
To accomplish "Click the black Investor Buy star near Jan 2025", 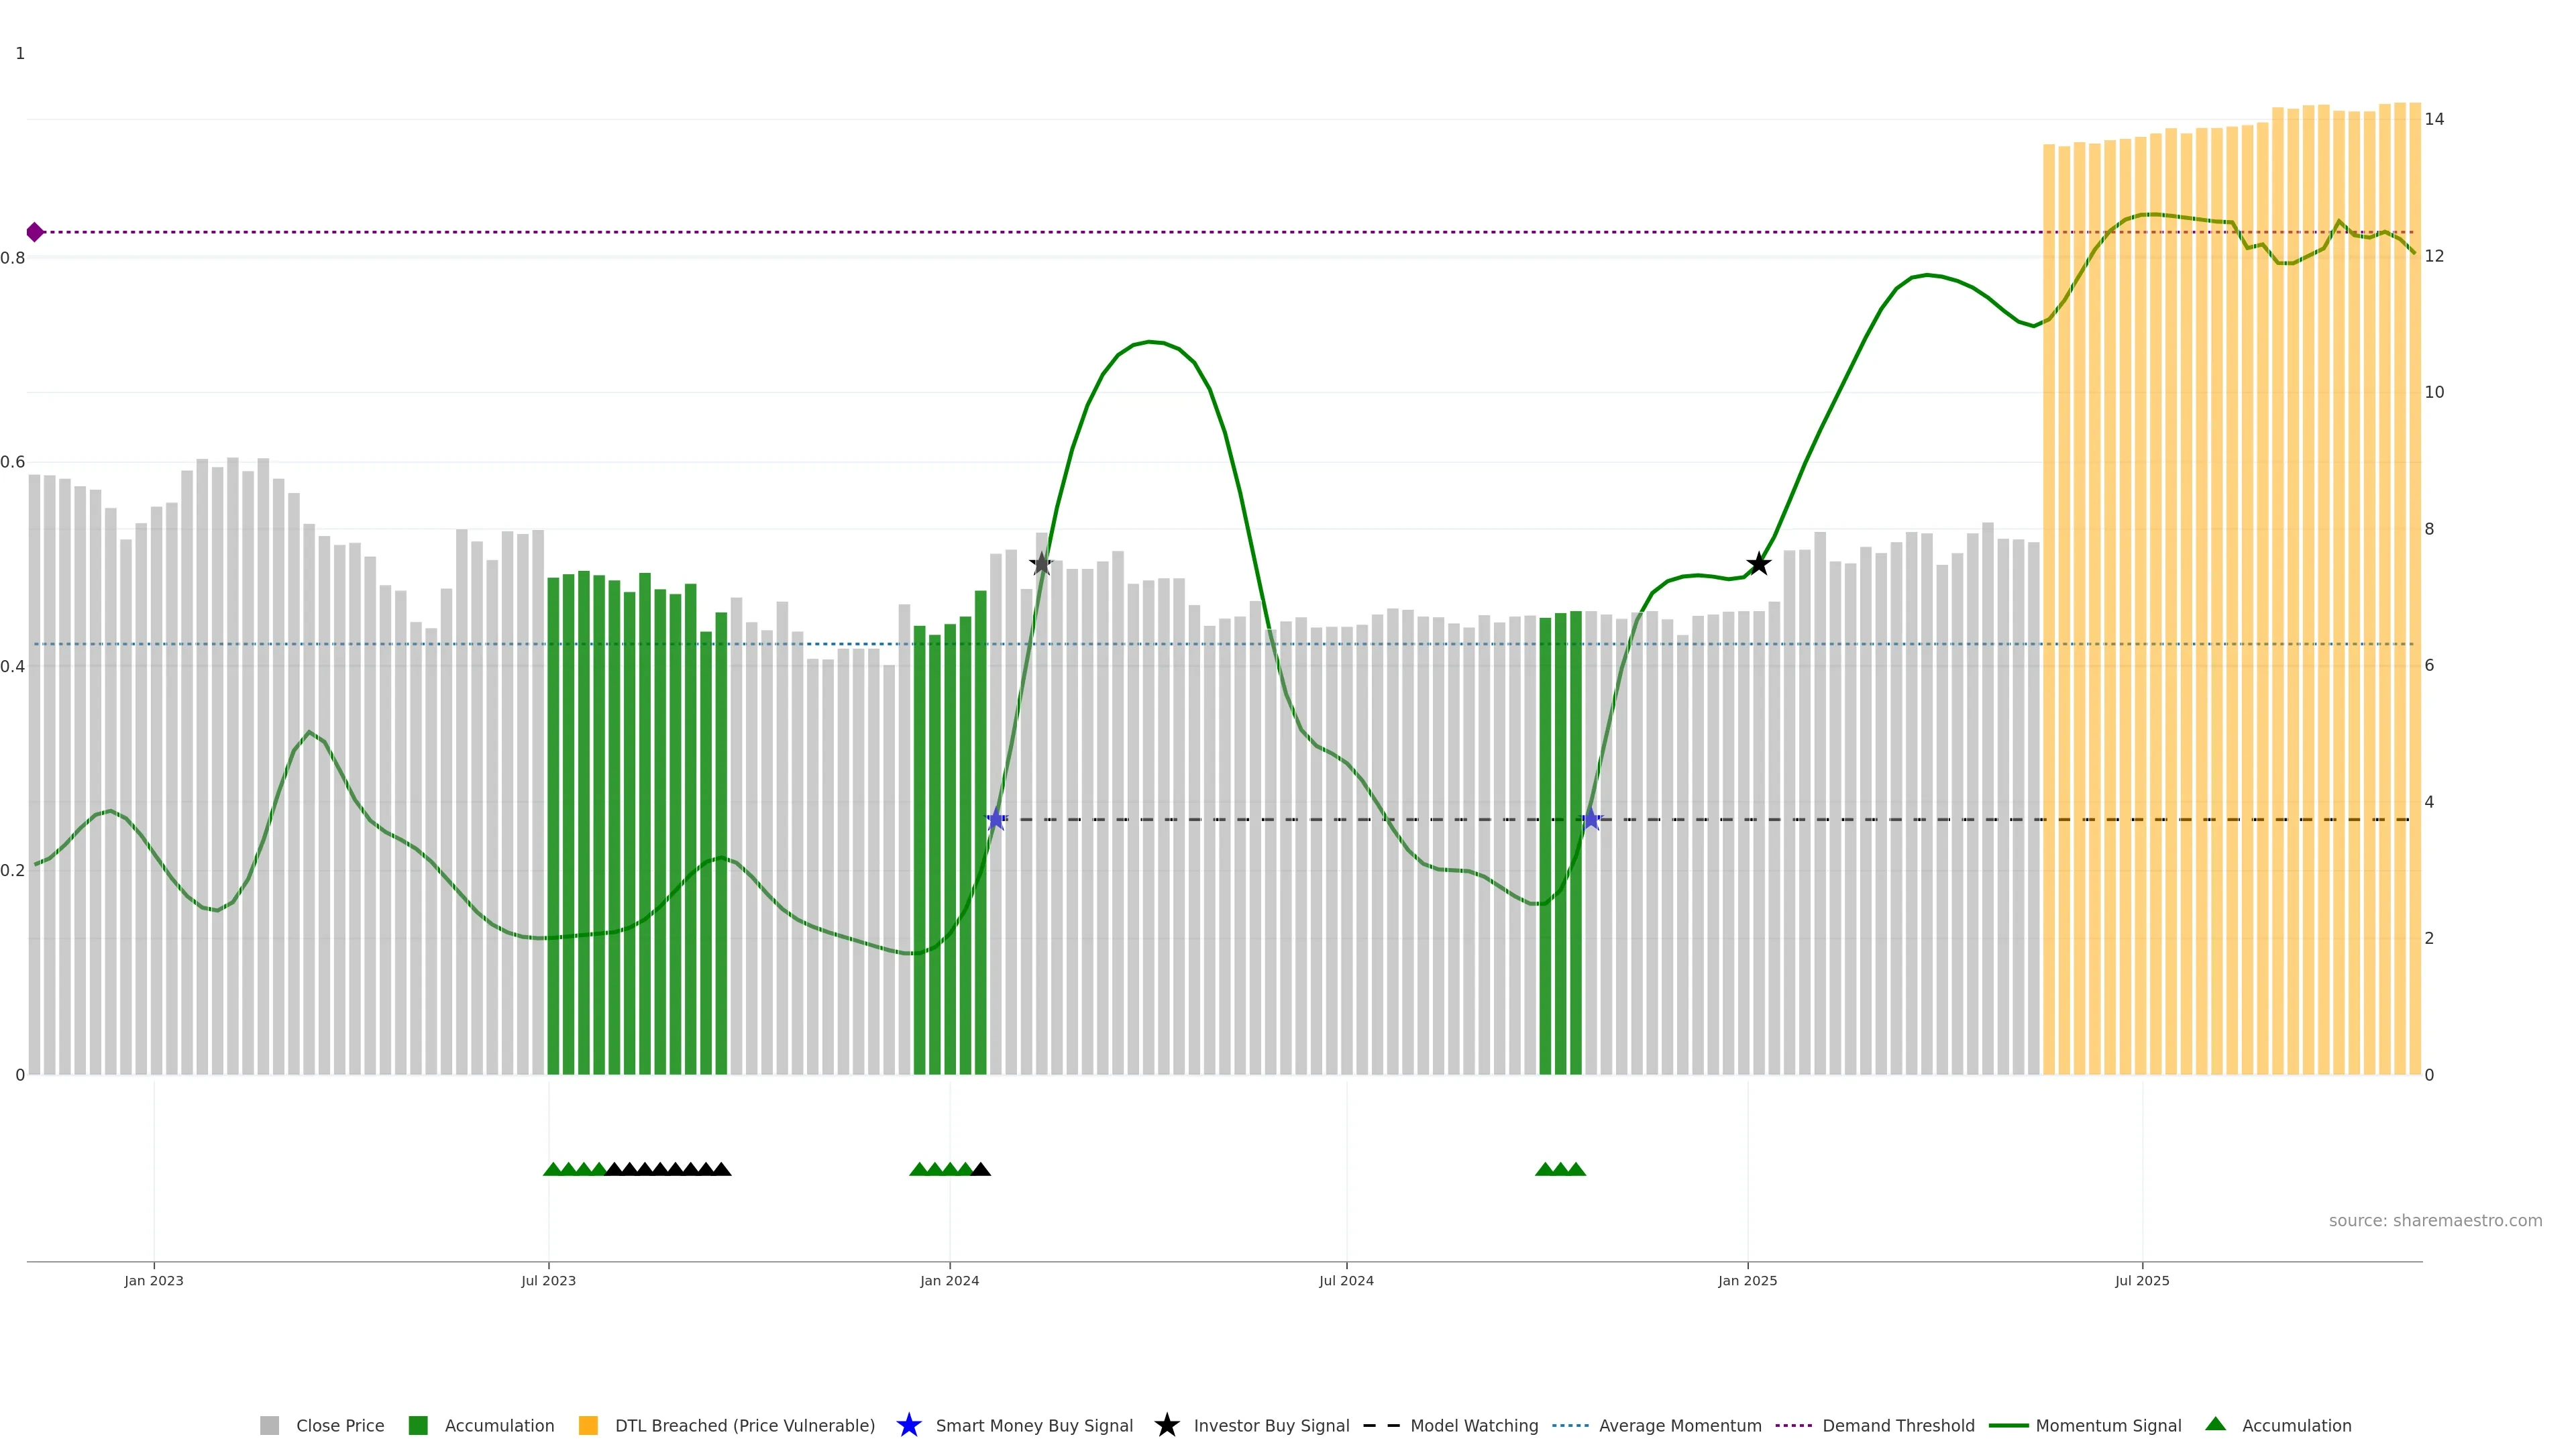I will [x=1758, y=564].
